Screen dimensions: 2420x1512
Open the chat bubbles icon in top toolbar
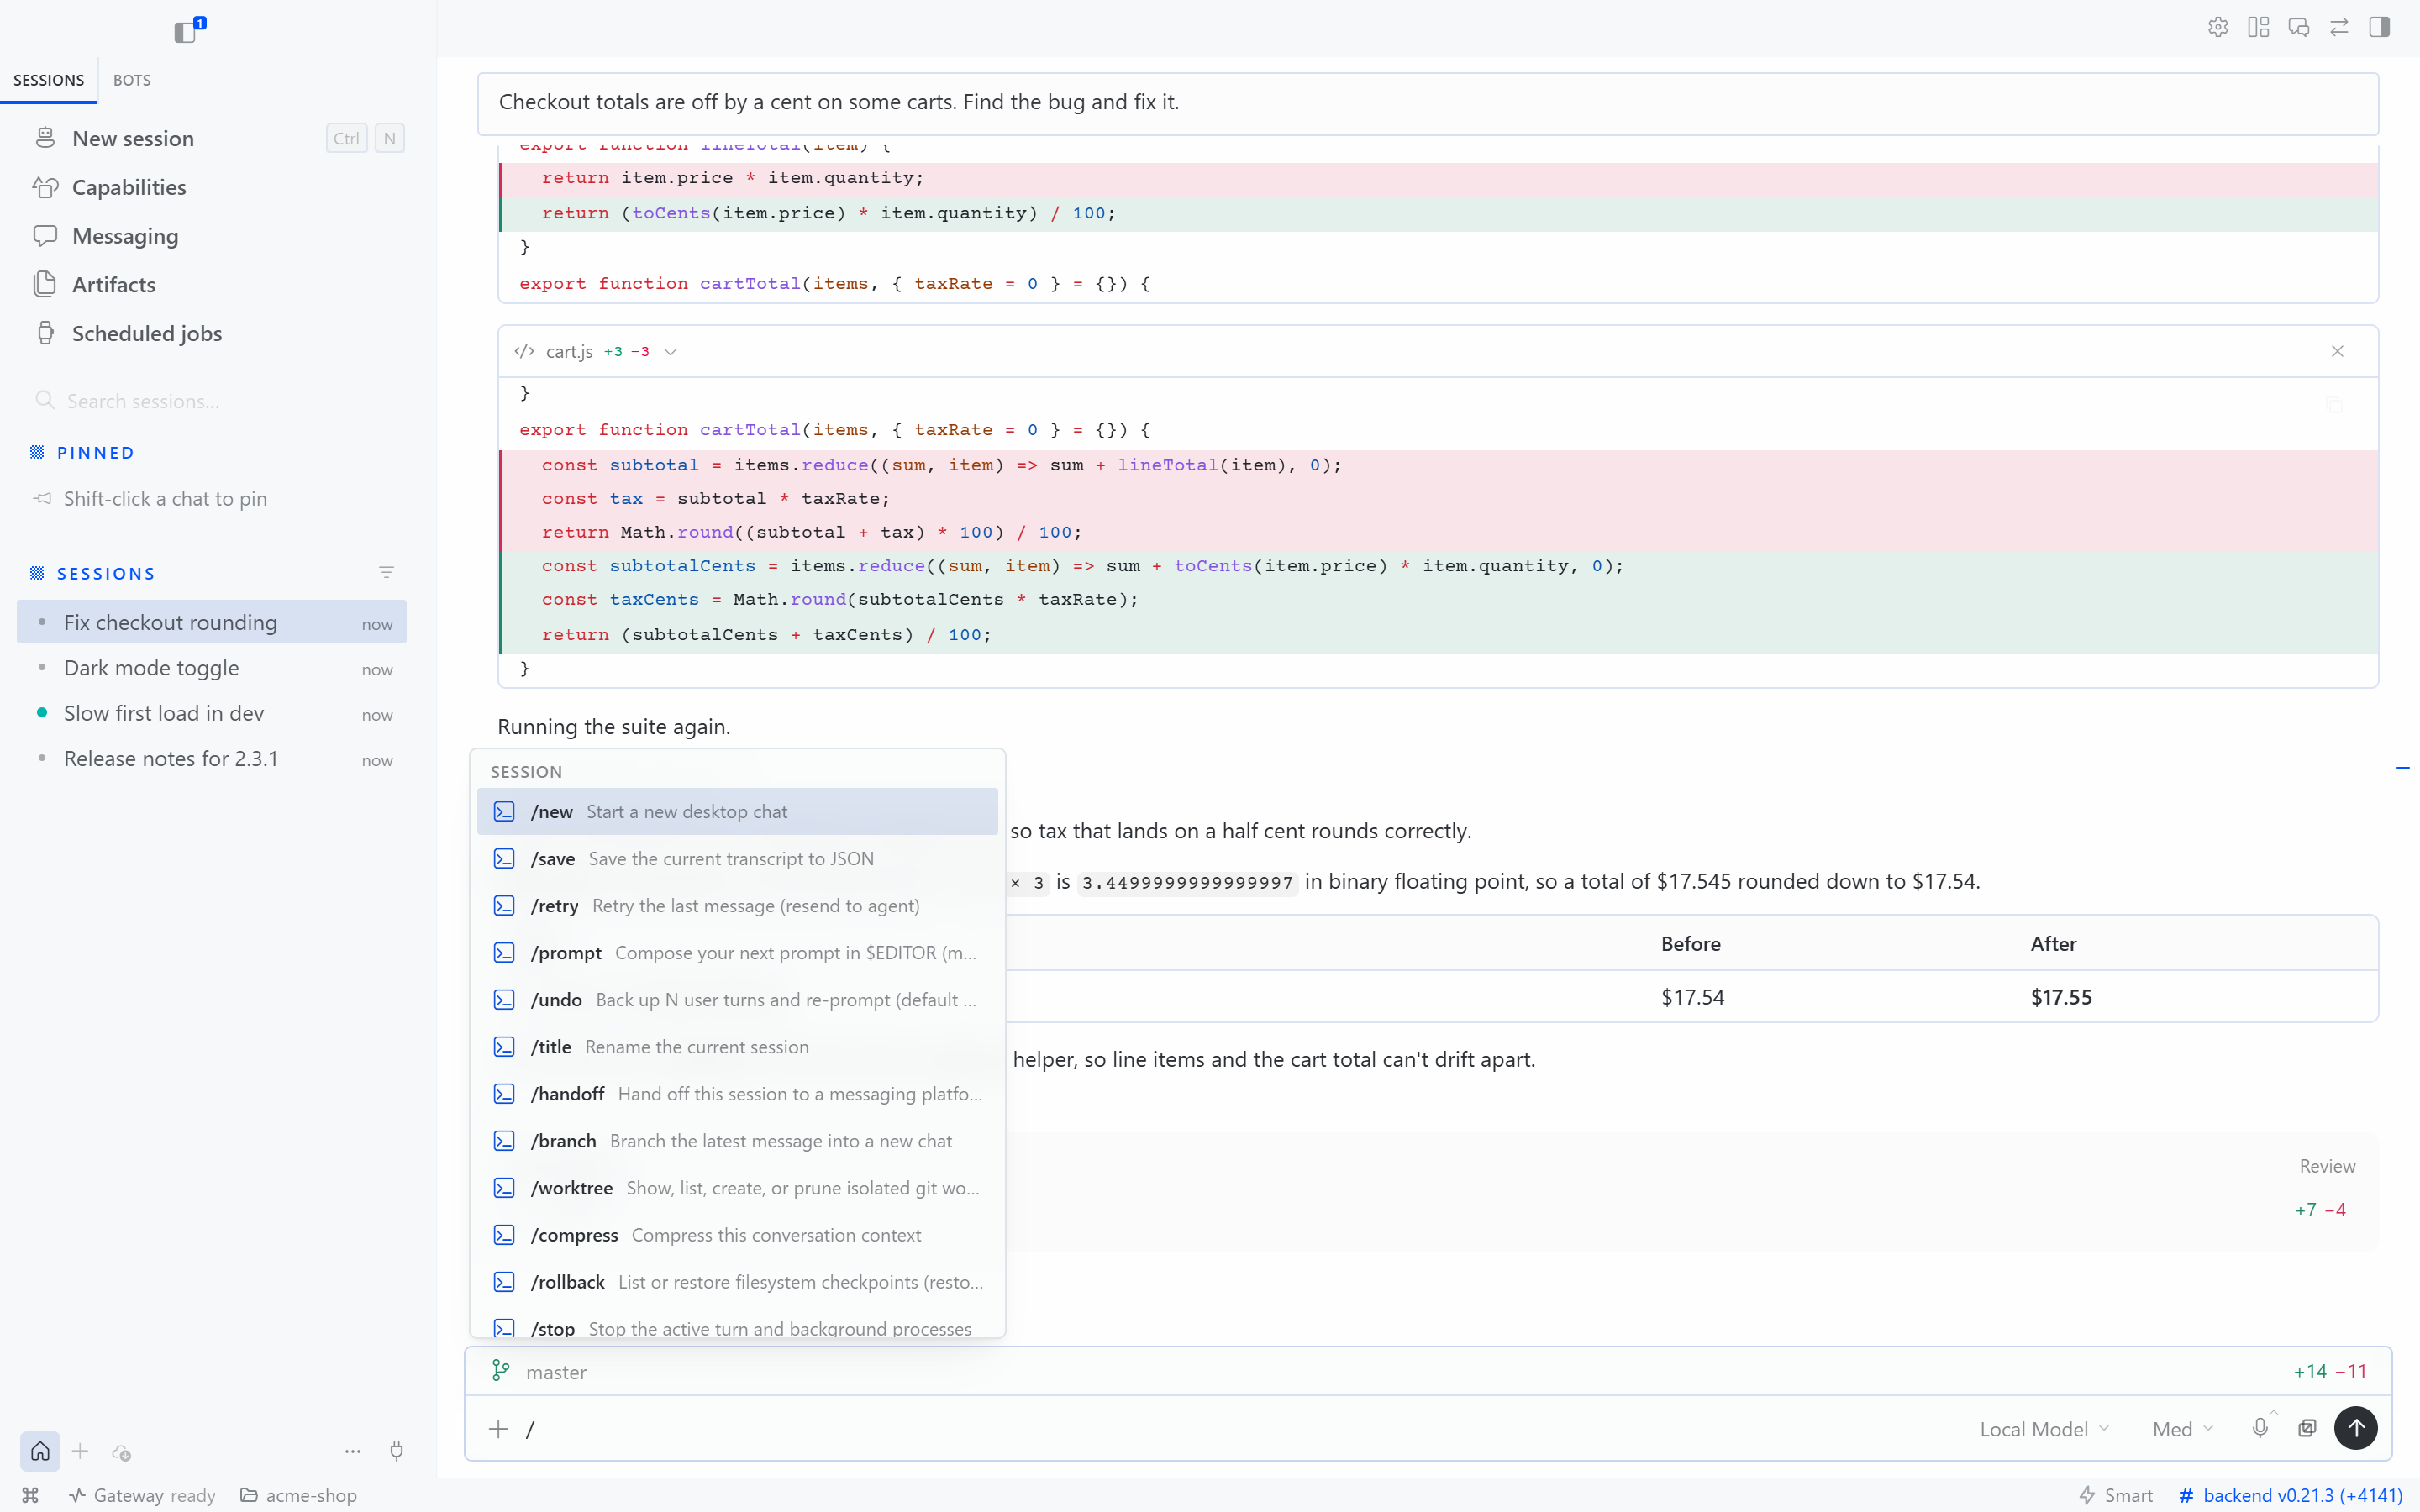point(2298,27)
